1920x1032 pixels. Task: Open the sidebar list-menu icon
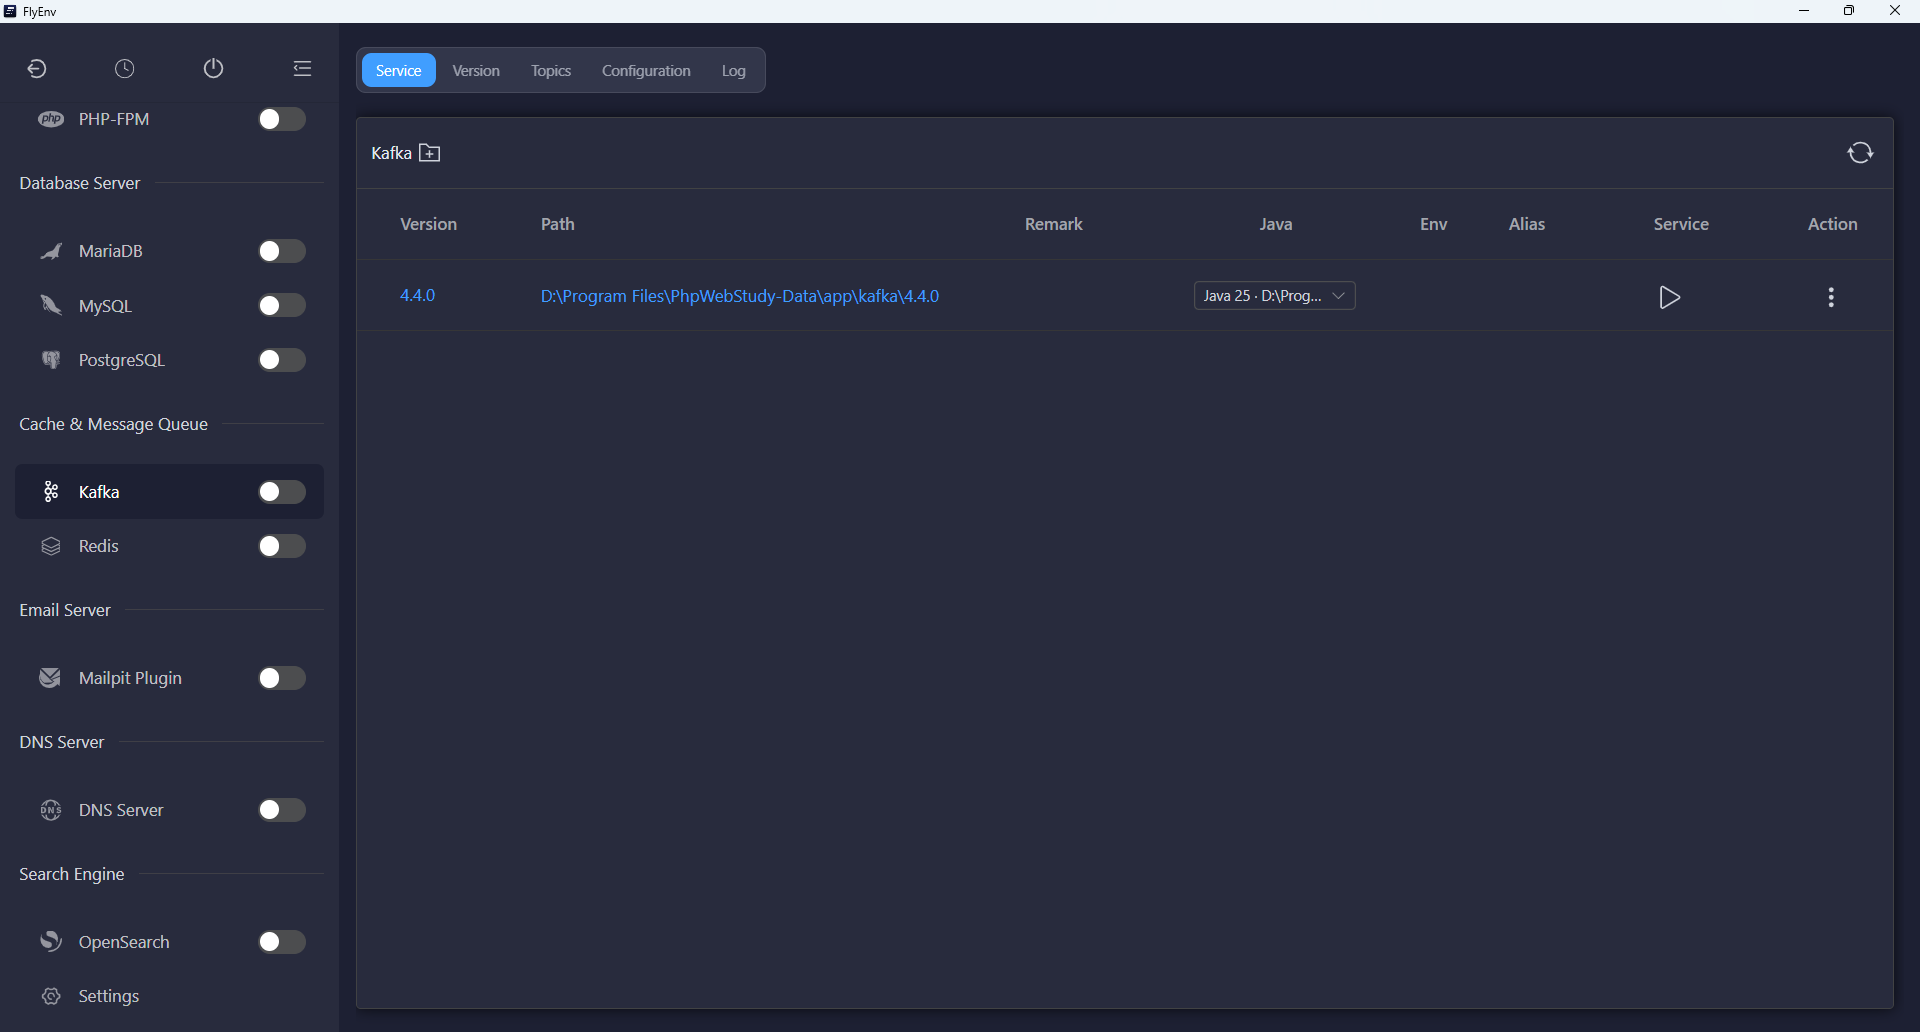[x=302, y=68]
